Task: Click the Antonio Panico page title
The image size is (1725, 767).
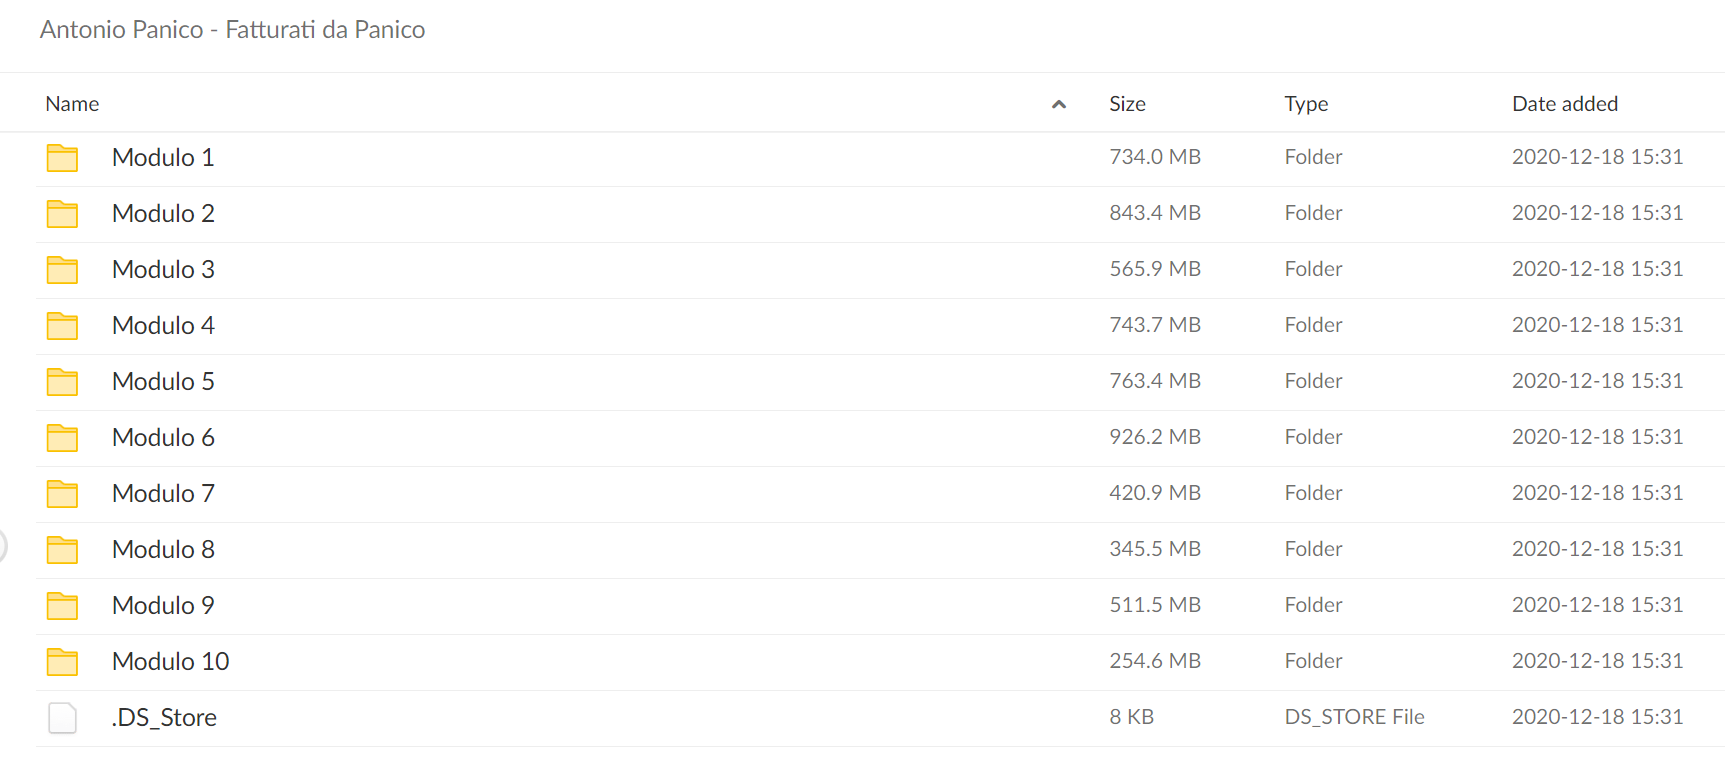Action: (x=232, y=30)
